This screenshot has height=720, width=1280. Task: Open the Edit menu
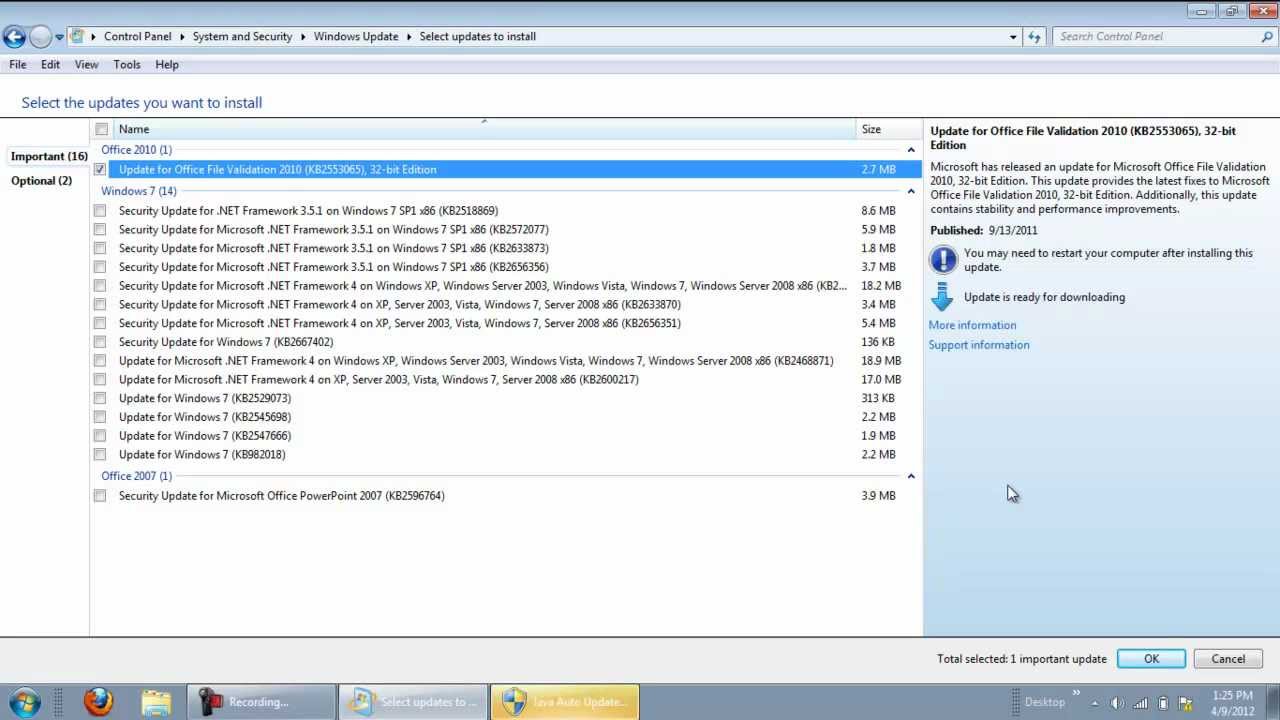[50, 64]
